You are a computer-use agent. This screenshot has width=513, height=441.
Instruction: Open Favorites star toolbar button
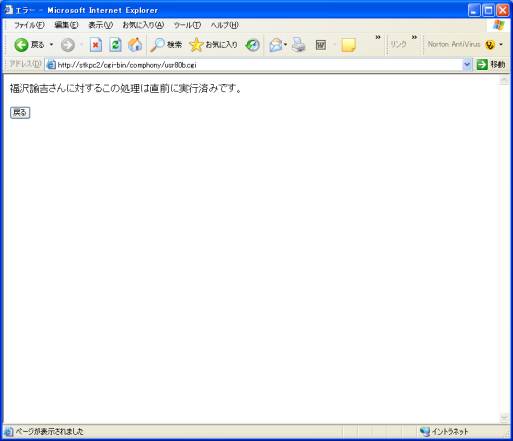coord(213,45)
